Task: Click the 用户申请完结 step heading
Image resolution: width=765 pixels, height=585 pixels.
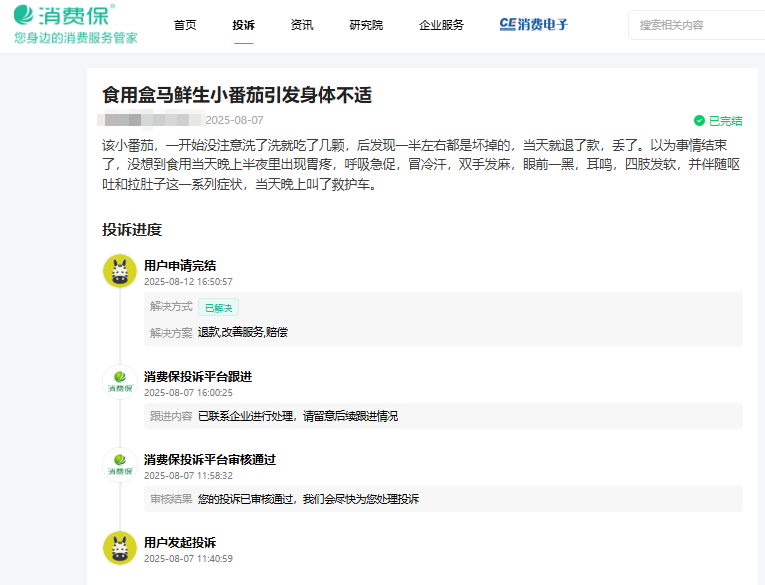Action: click(180, 266)
